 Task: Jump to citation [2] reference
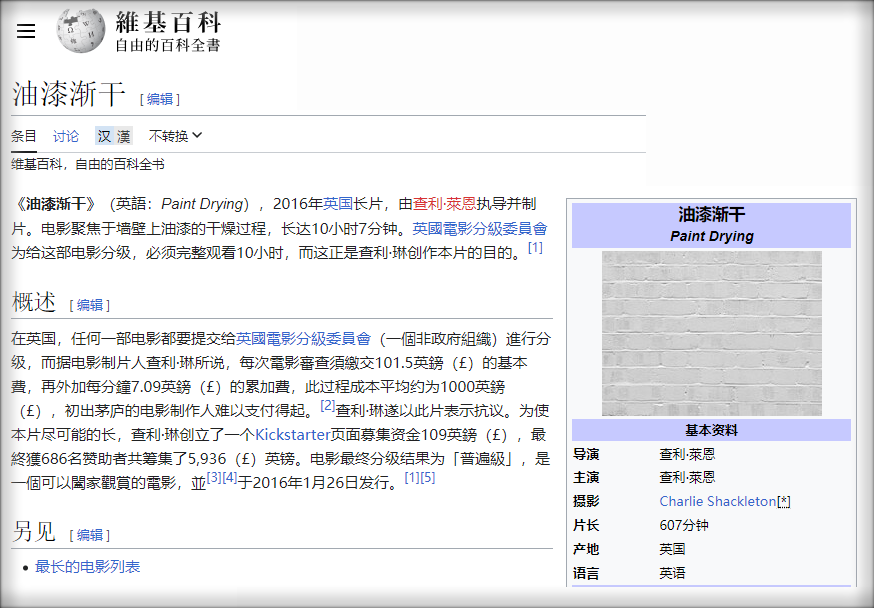tap(327, 406)
